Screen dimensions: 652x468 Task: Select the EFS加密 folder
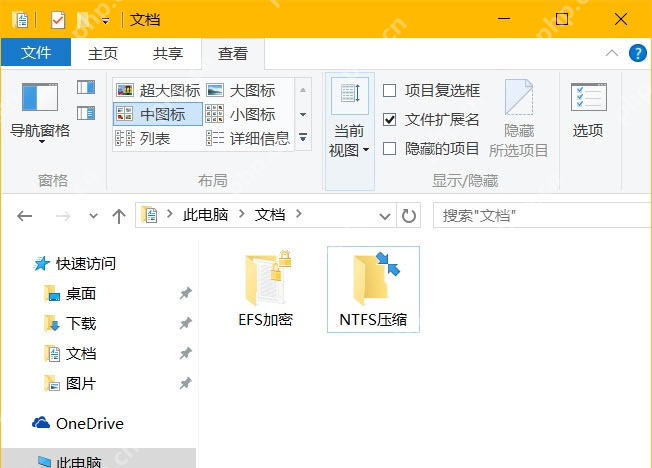(265, 289)
